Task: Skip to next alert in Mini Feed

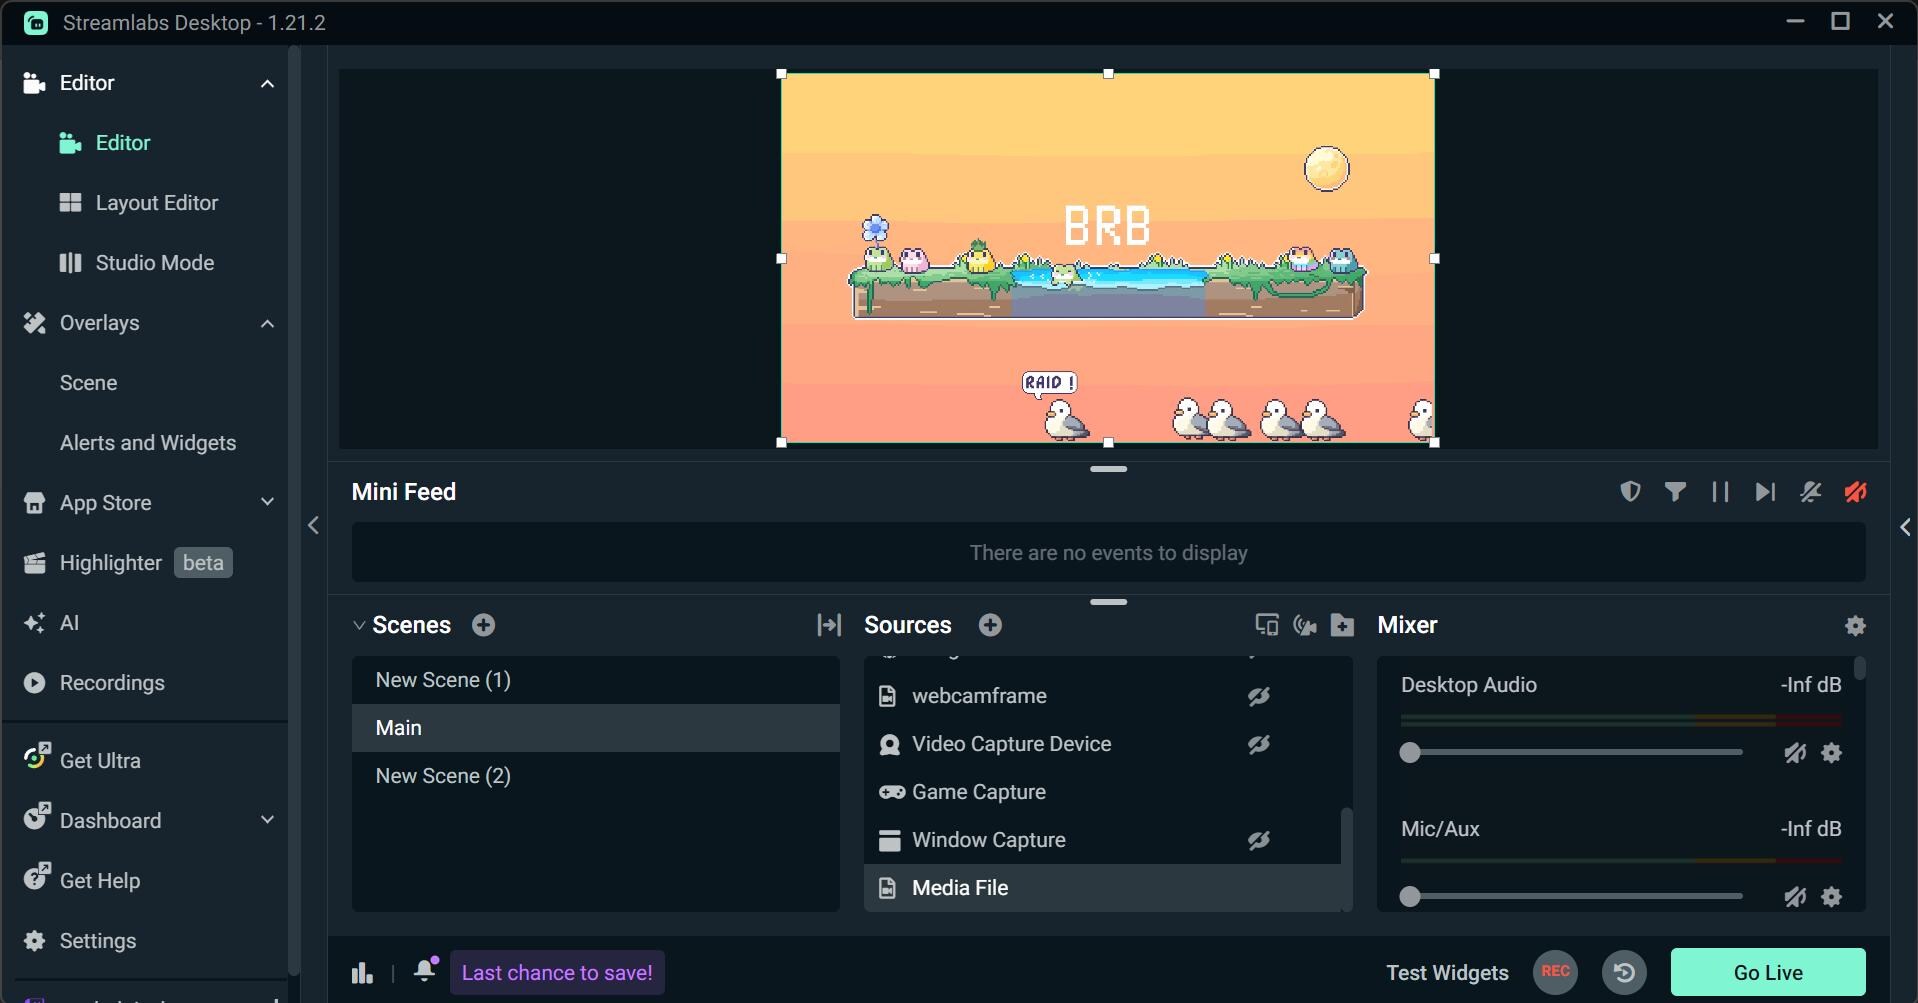Action: pyautogui.click(x=1765, y=491)
